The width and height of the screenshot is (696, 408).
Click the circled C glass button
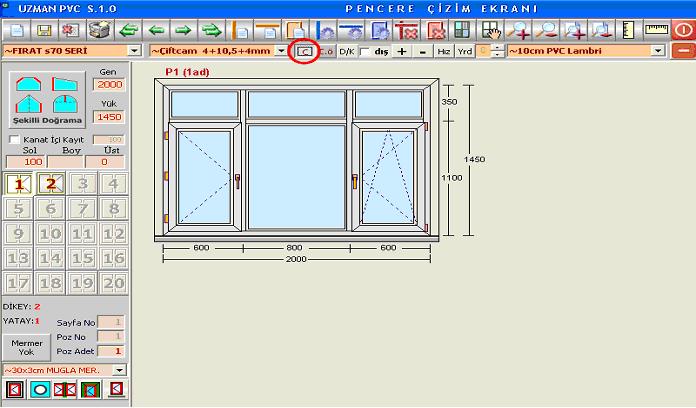coord(304,51)
